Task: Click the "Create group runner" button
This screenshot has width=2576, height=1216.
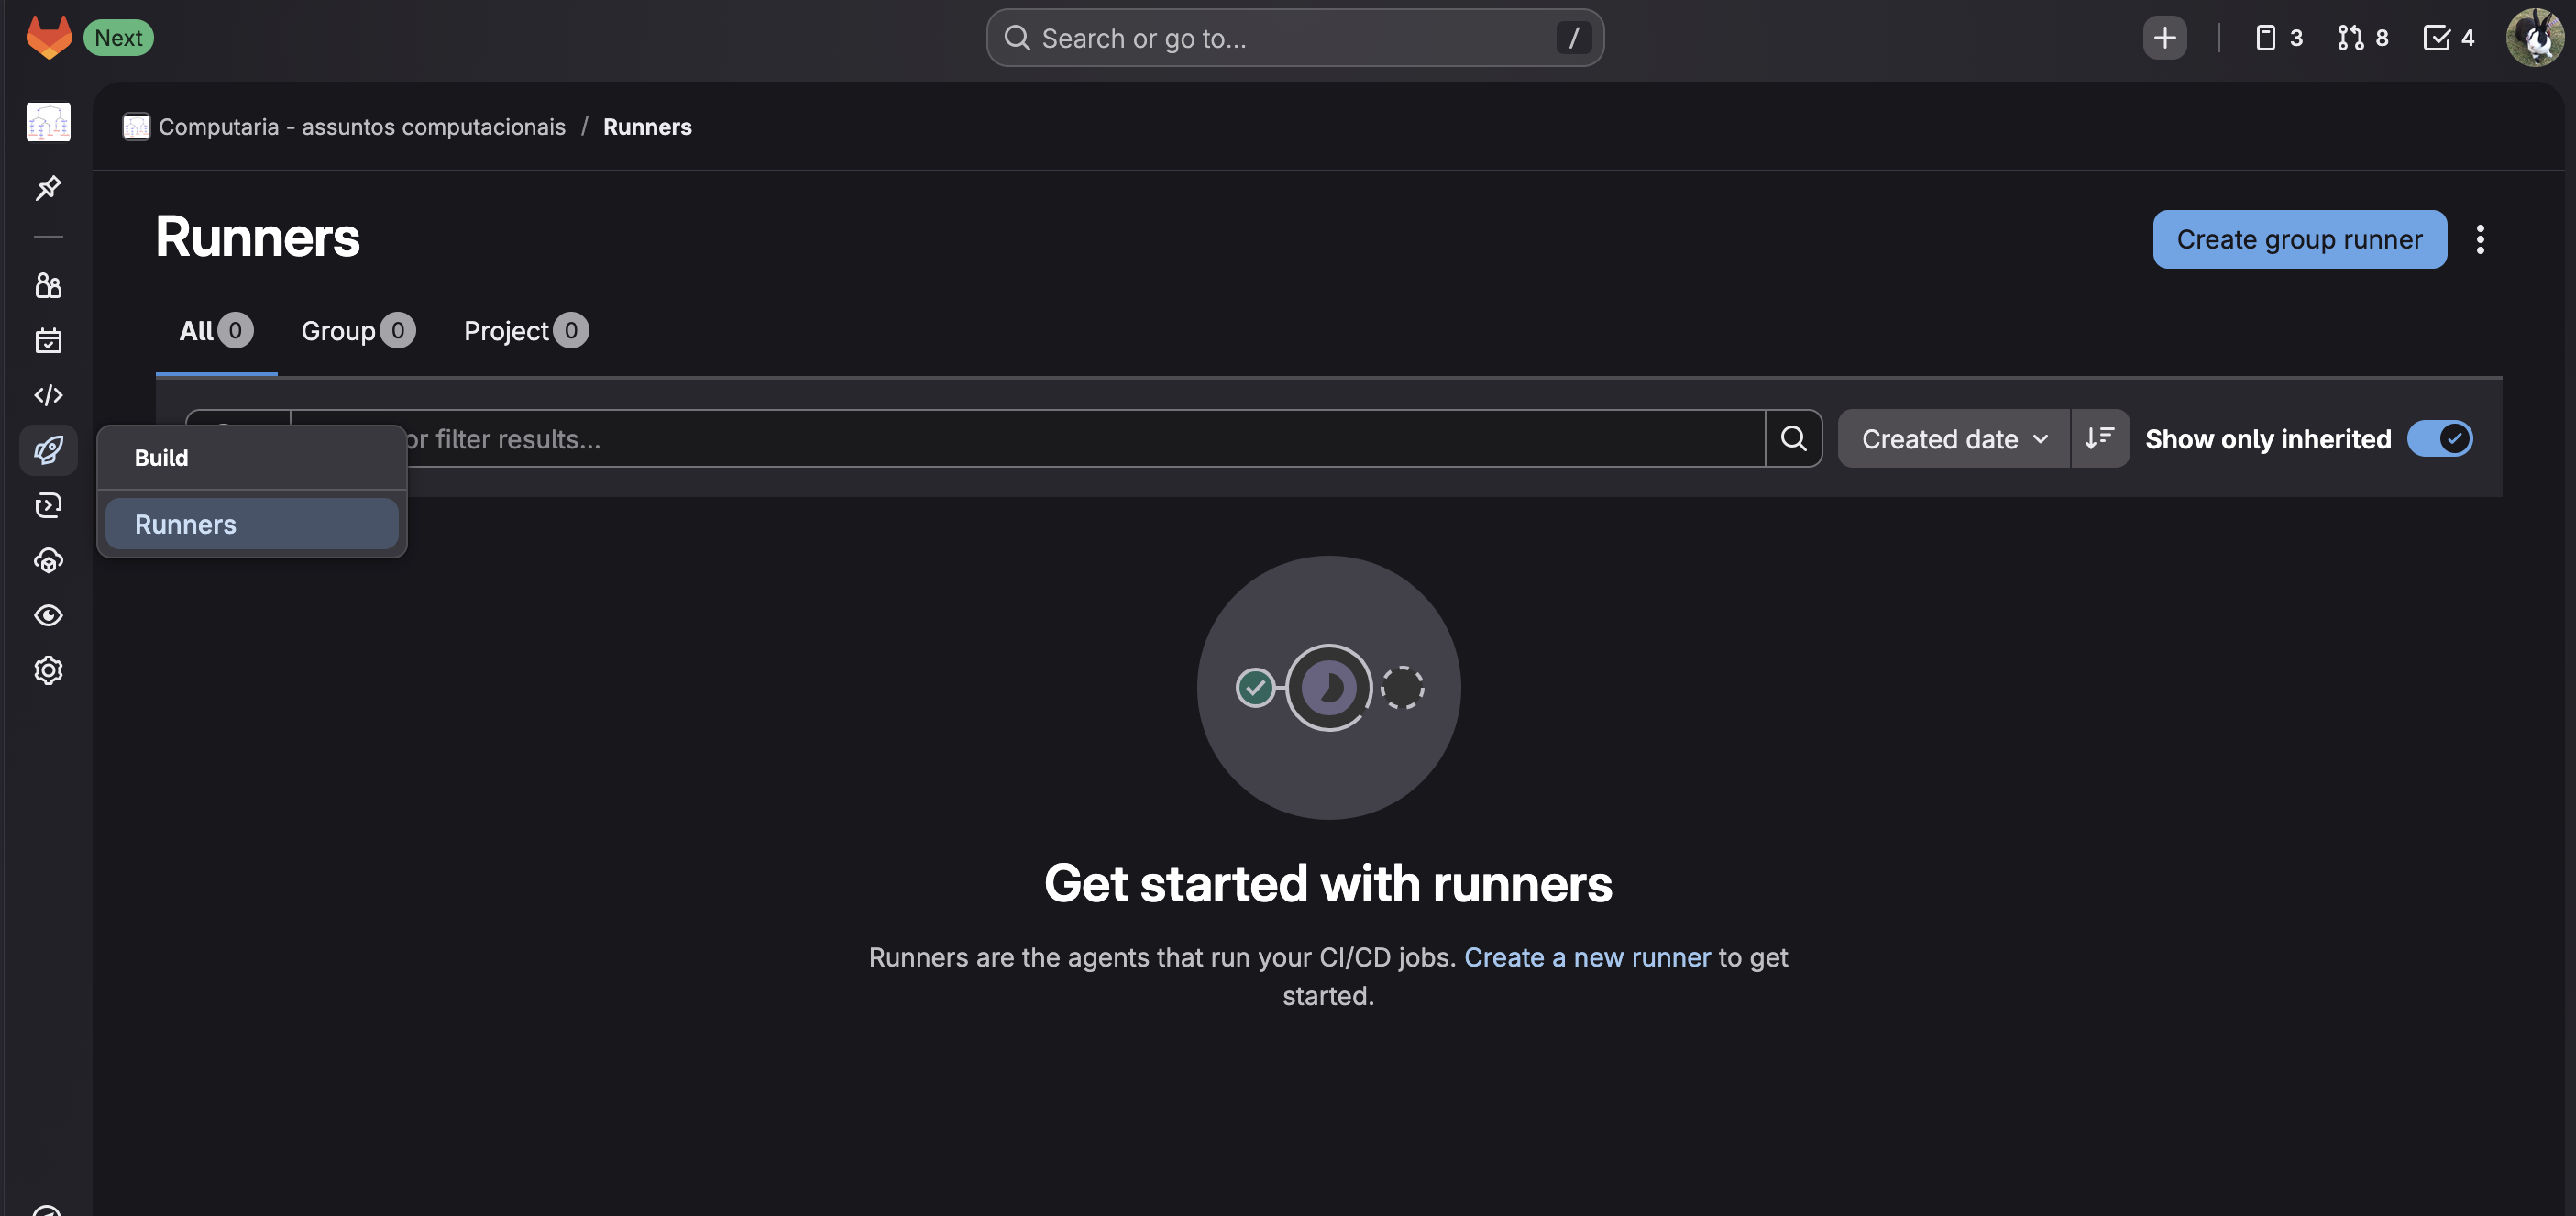Action: pyautogui.click(x=2300, y=239)
